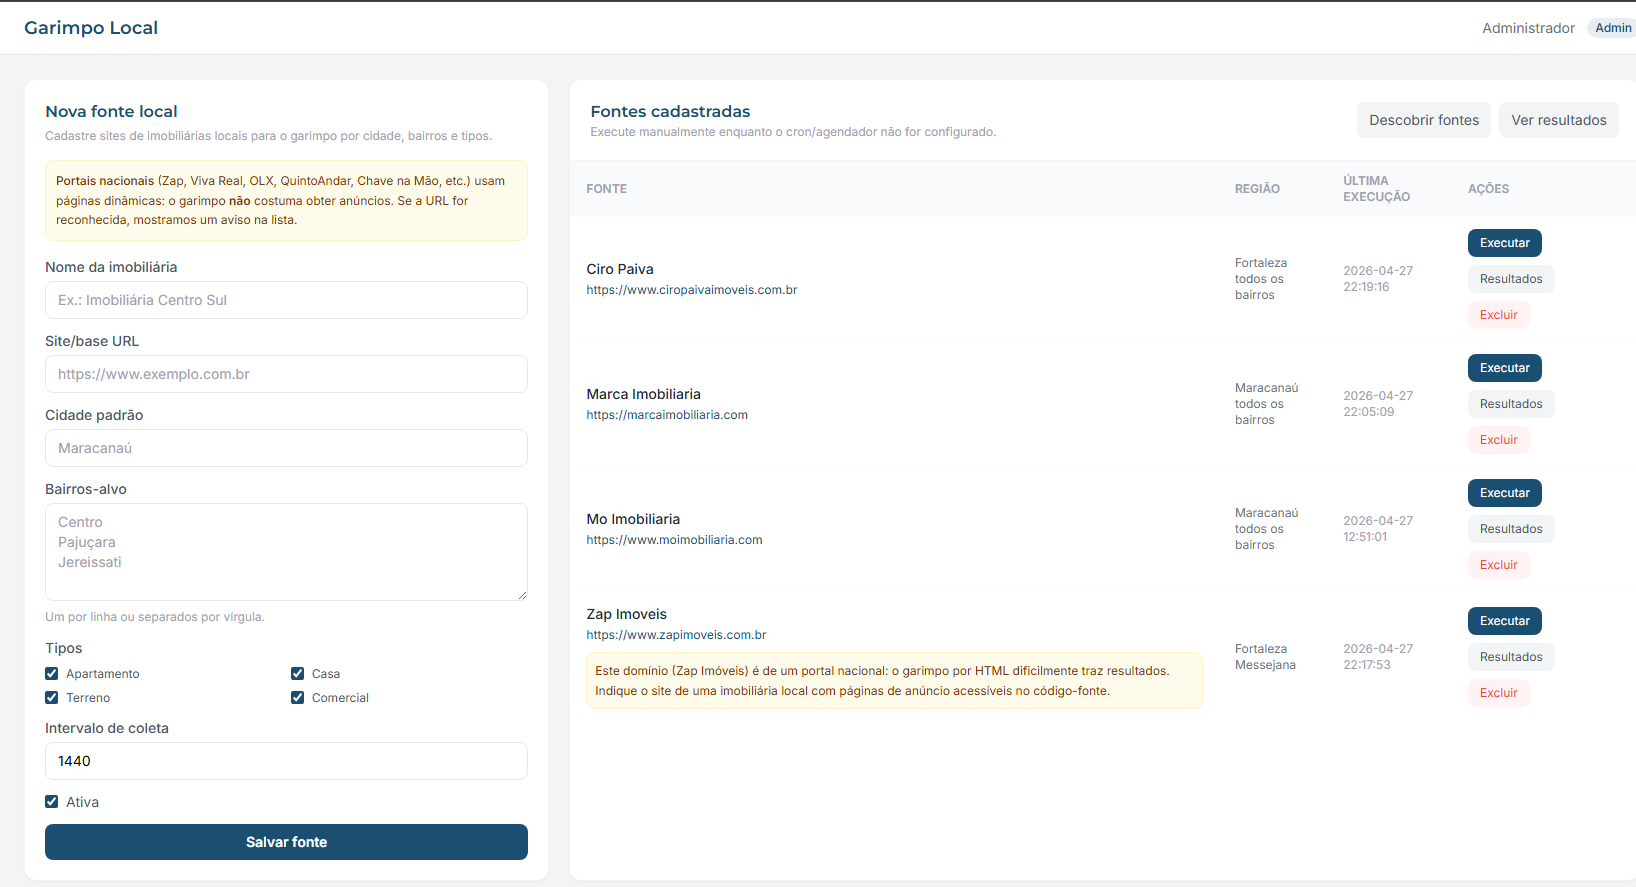This screenshot has height=887, width=1636.
Task: Click timestamp 2026-04-27 22:17:53
Action: point(1378,657)
